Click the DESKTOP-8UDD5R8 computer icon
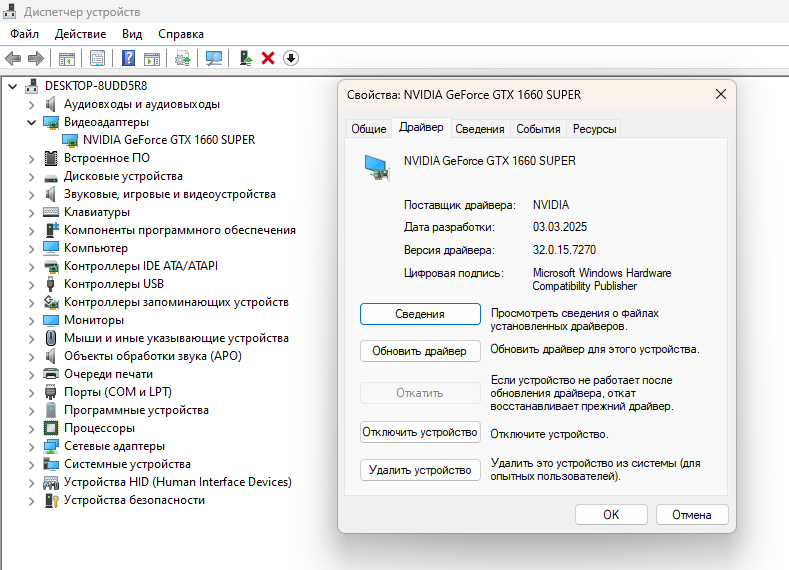 click(32, 86)
